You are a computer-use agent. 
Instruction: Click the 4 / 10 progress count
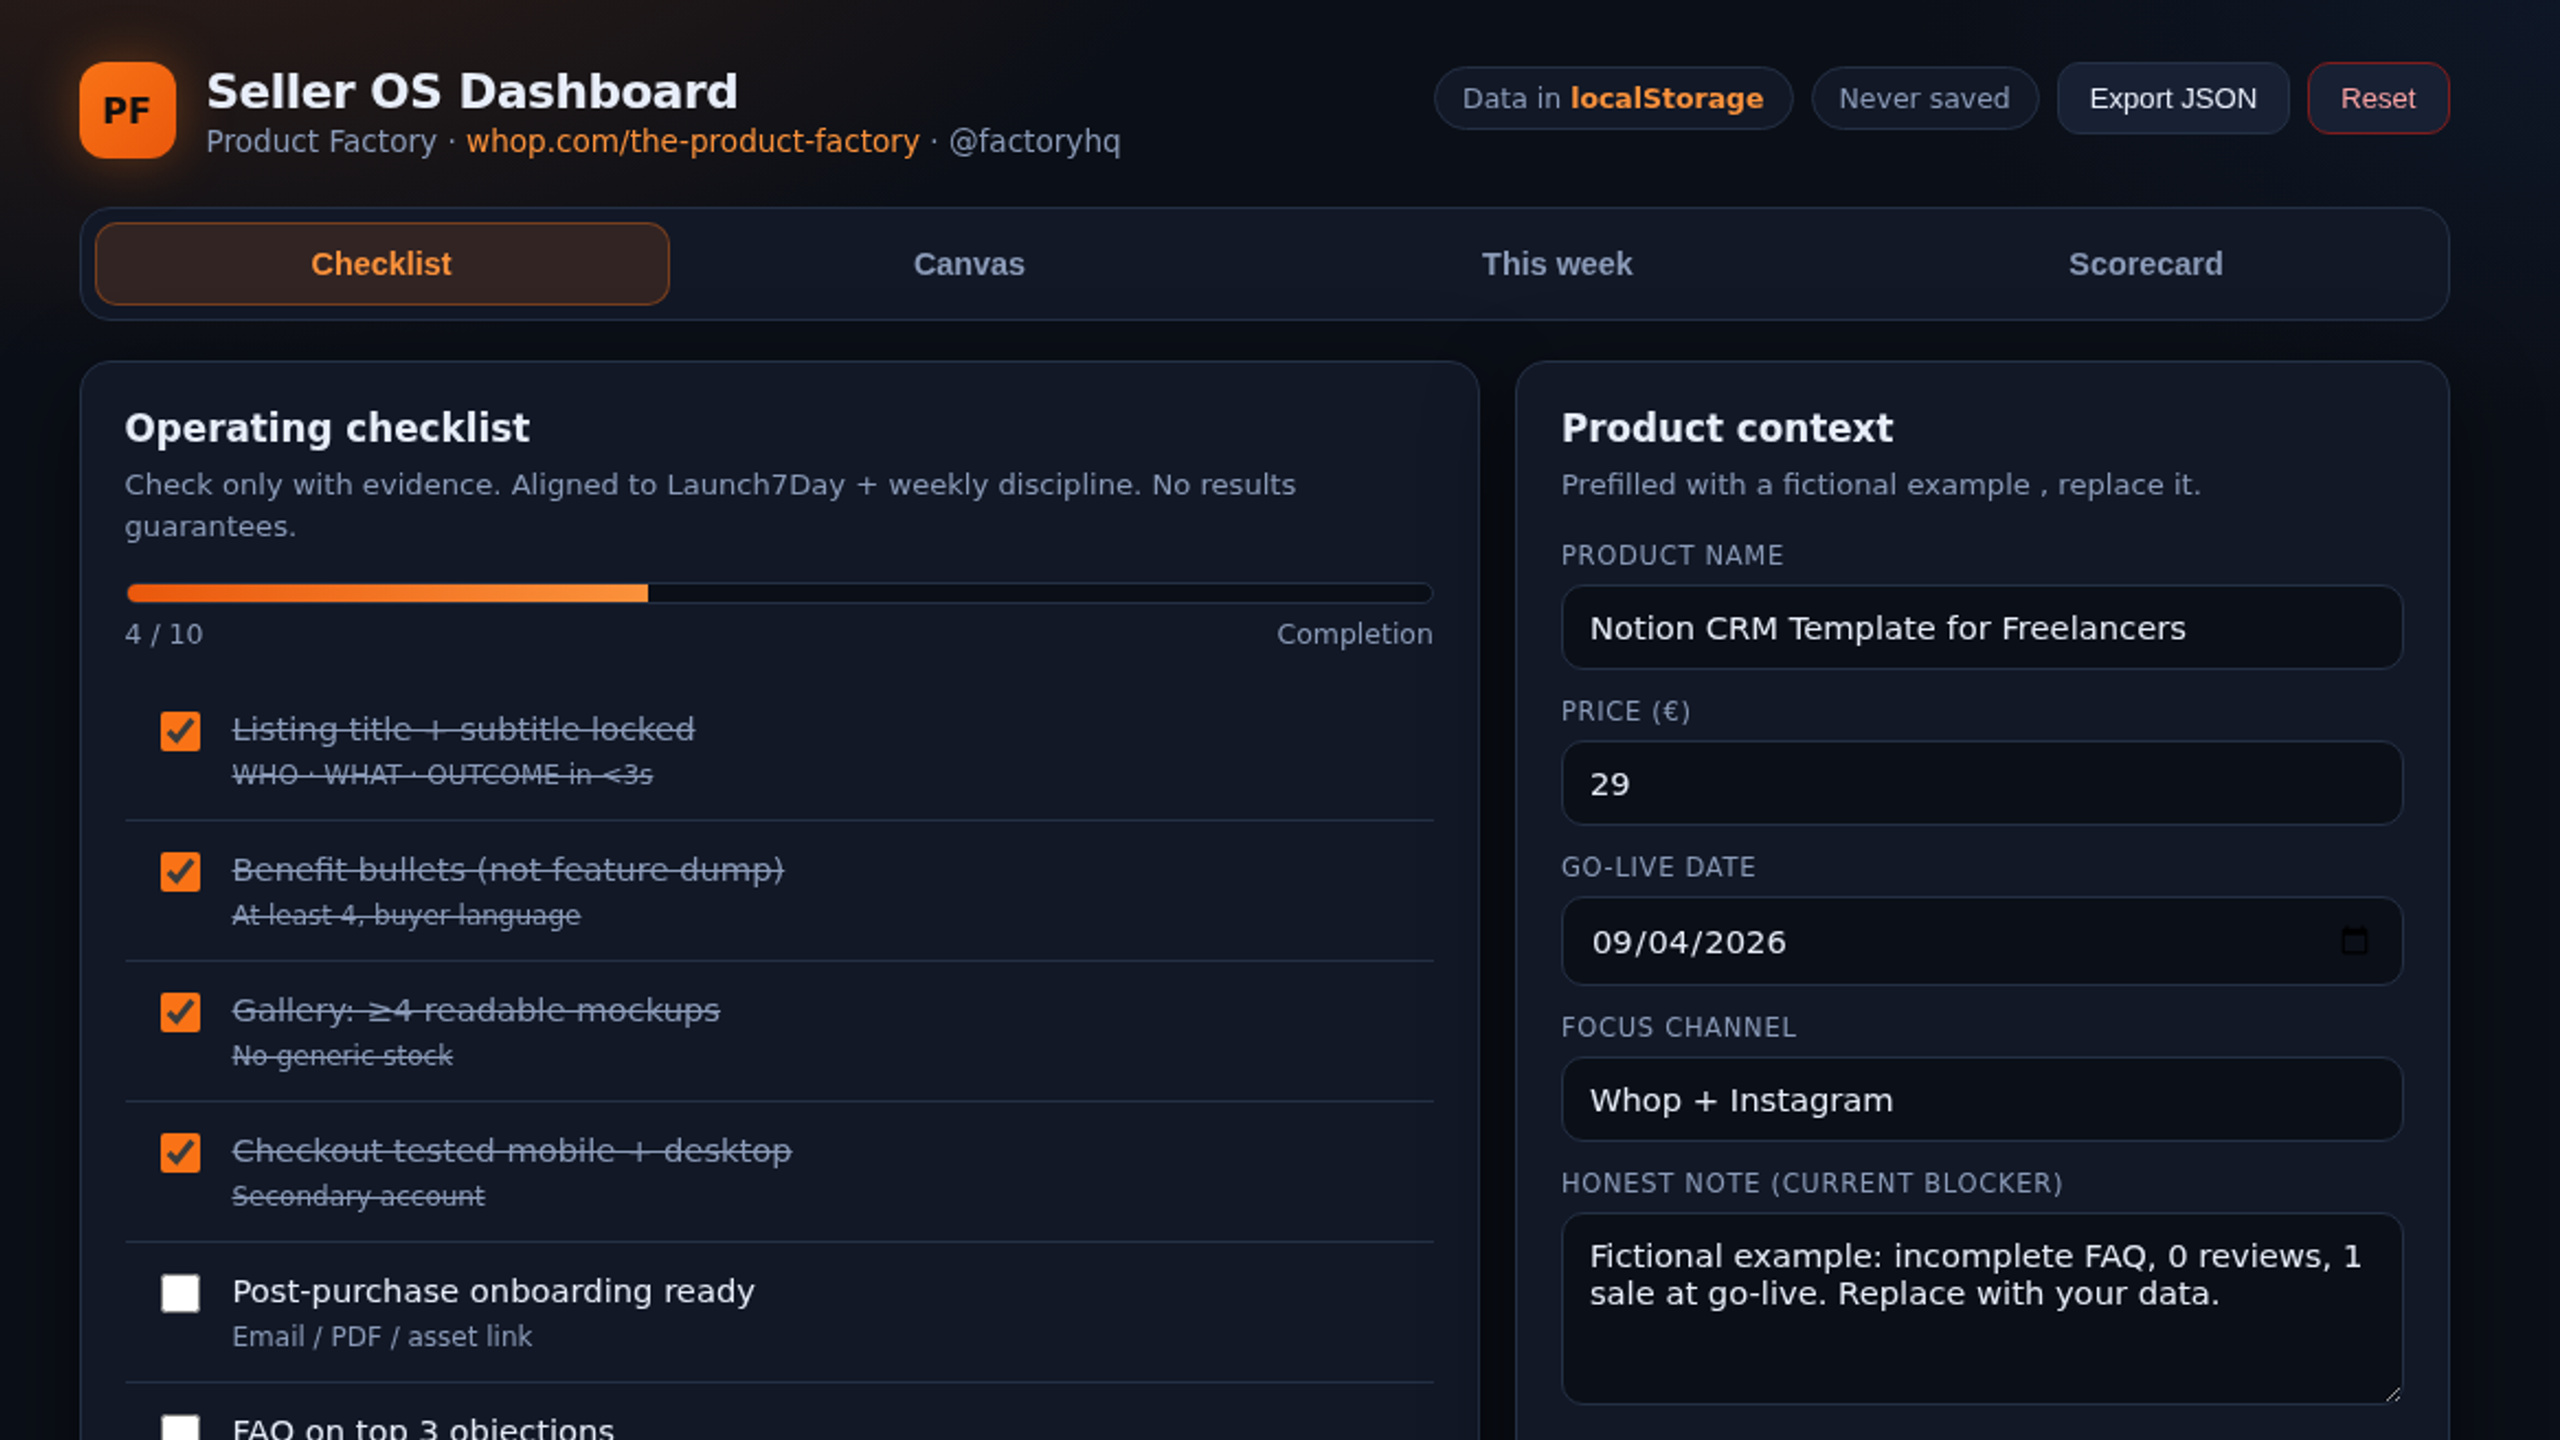tap(164, 634)
